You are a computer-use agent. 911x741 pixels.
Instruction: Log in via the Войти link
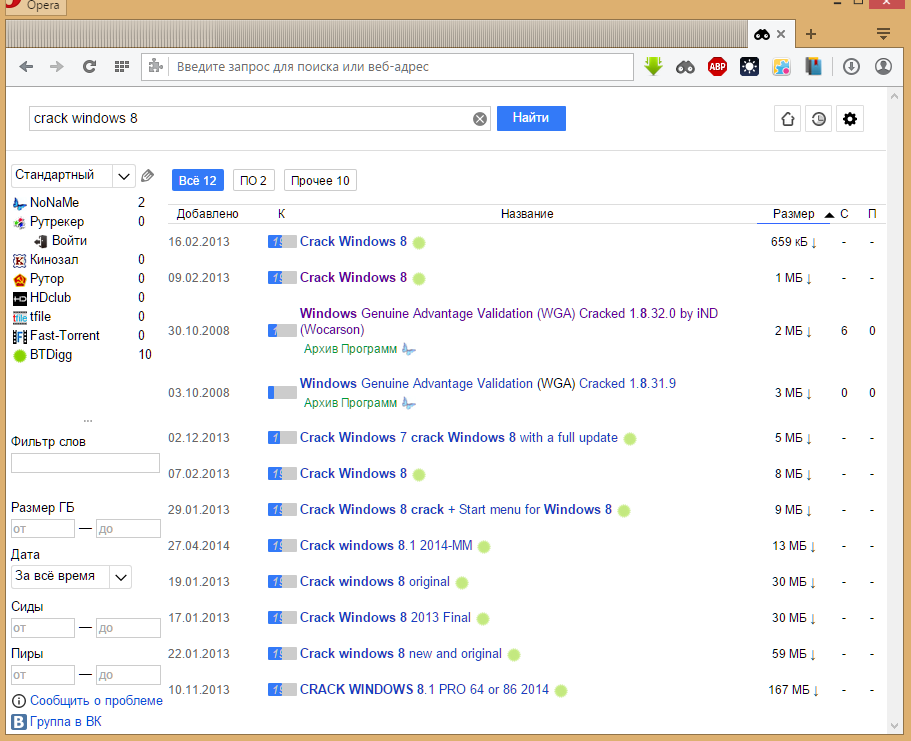69,241
